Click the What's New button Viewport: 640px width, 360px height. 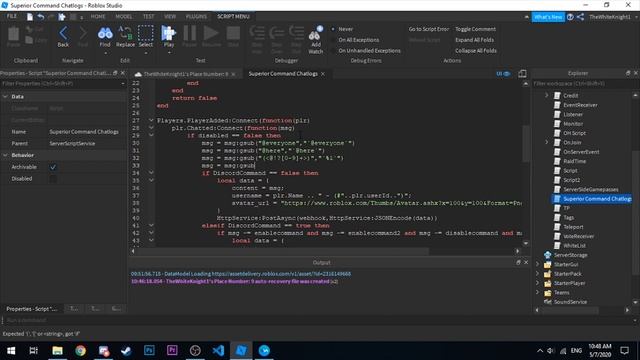(x=548, y=17)
